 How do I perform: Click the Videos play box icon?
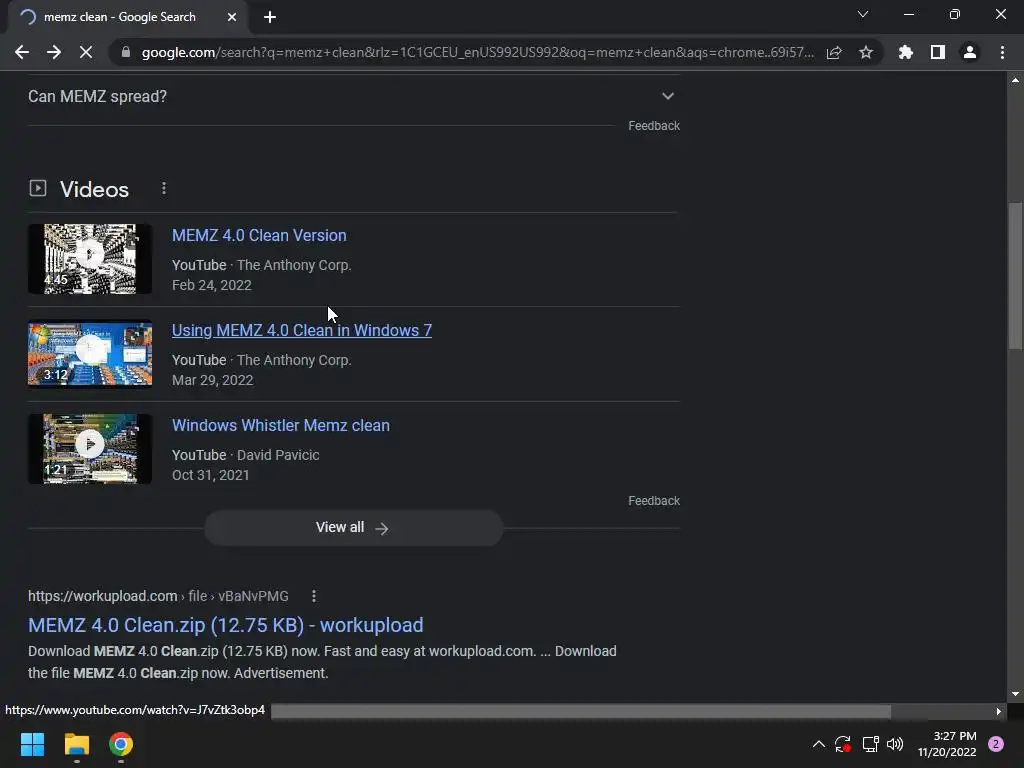click(38, 189)
